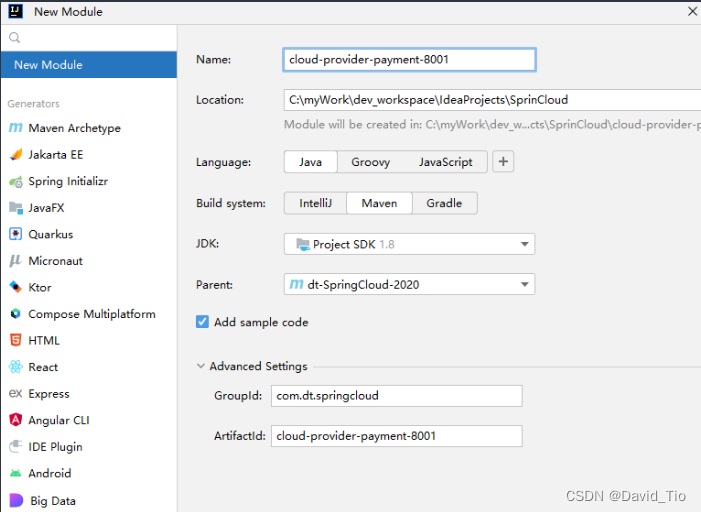Image resolution: width=701 pixels, height=512 pixels.
Task: Select the React generator icon
Action: pos(16,367)
